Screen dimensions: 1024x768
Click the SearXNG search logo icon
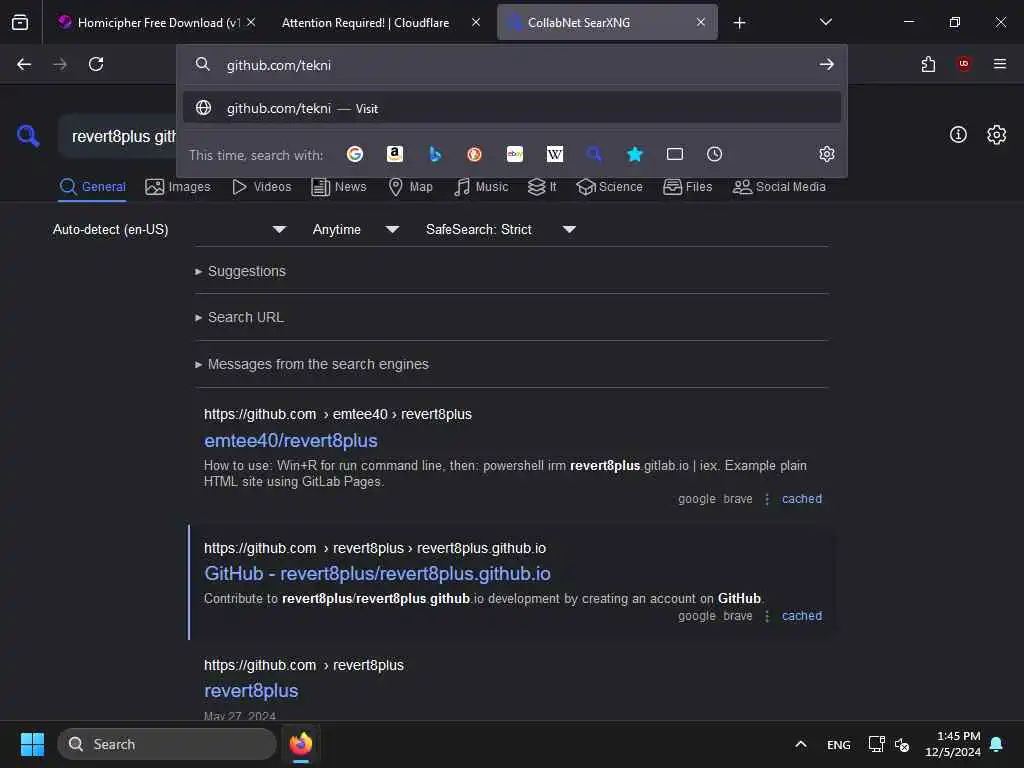click(28, 136)
